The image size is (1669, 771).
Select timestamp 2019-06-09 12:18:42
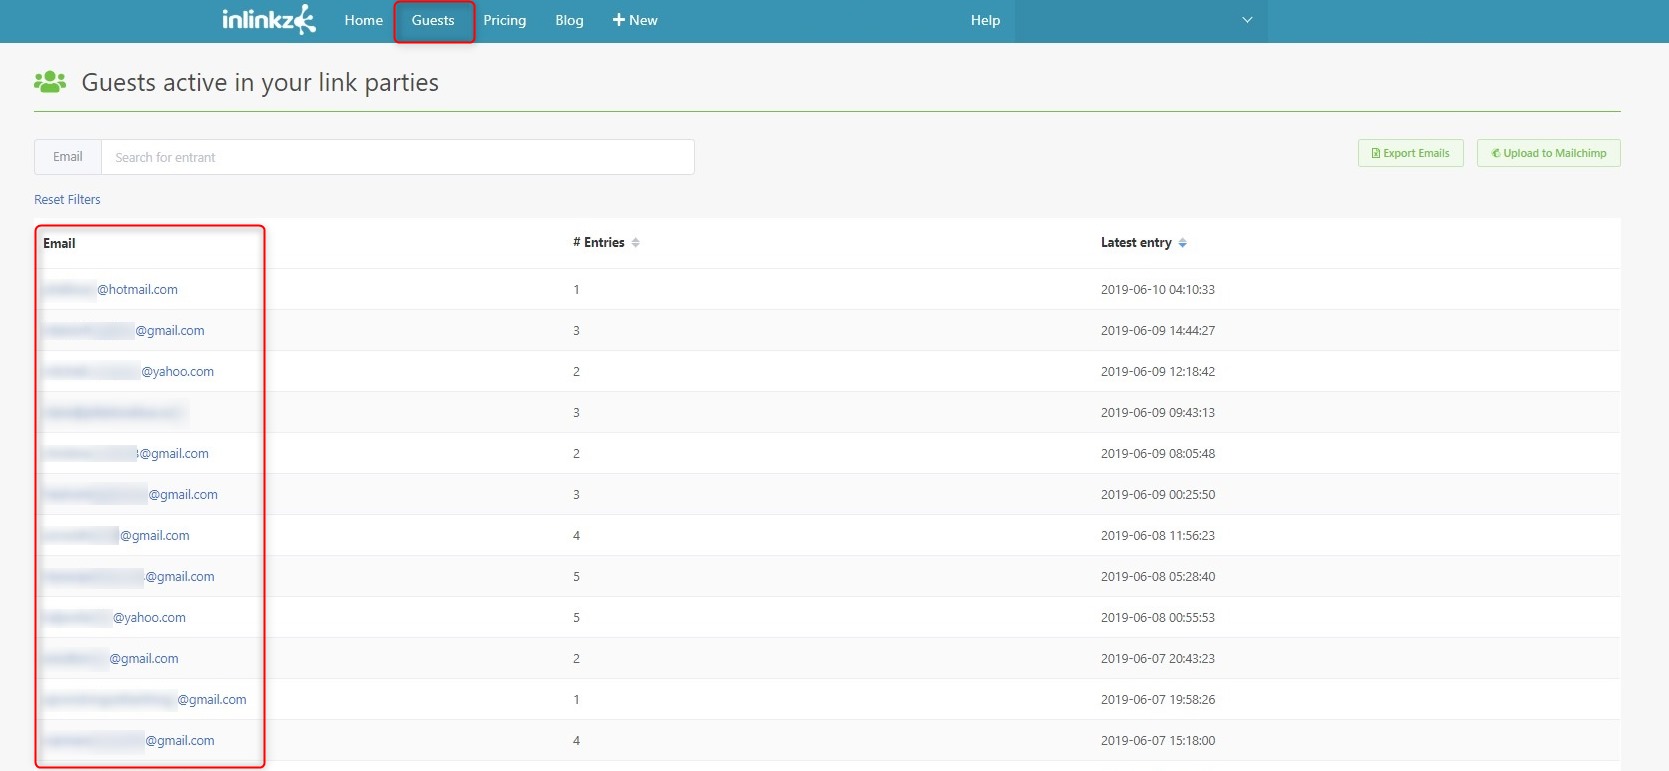(1158, 372)
